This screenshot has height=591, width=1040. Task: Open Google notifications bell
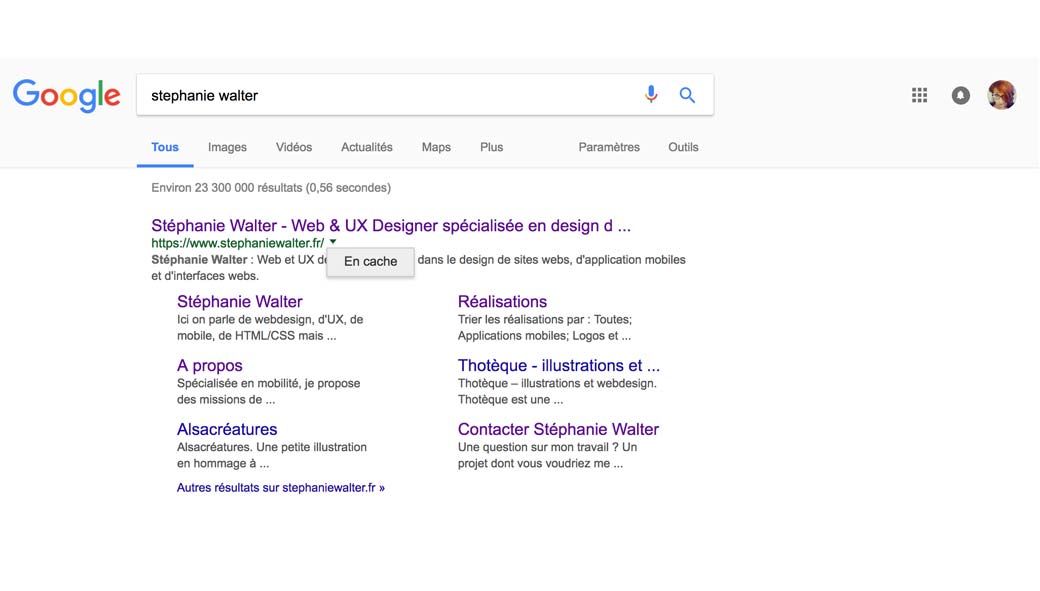tap(960, 95)
